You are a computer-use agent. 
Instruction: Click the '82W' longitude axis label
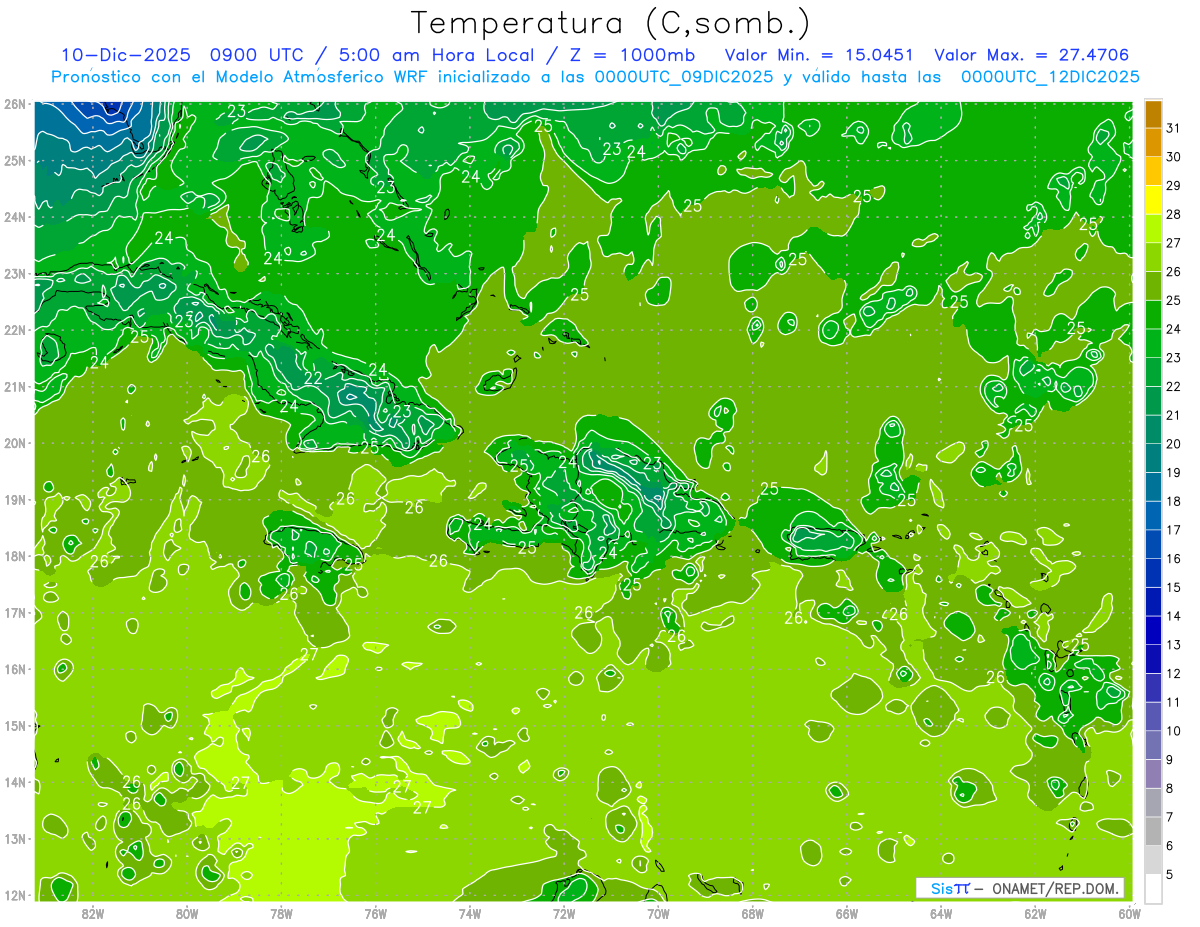coord(93,913)
